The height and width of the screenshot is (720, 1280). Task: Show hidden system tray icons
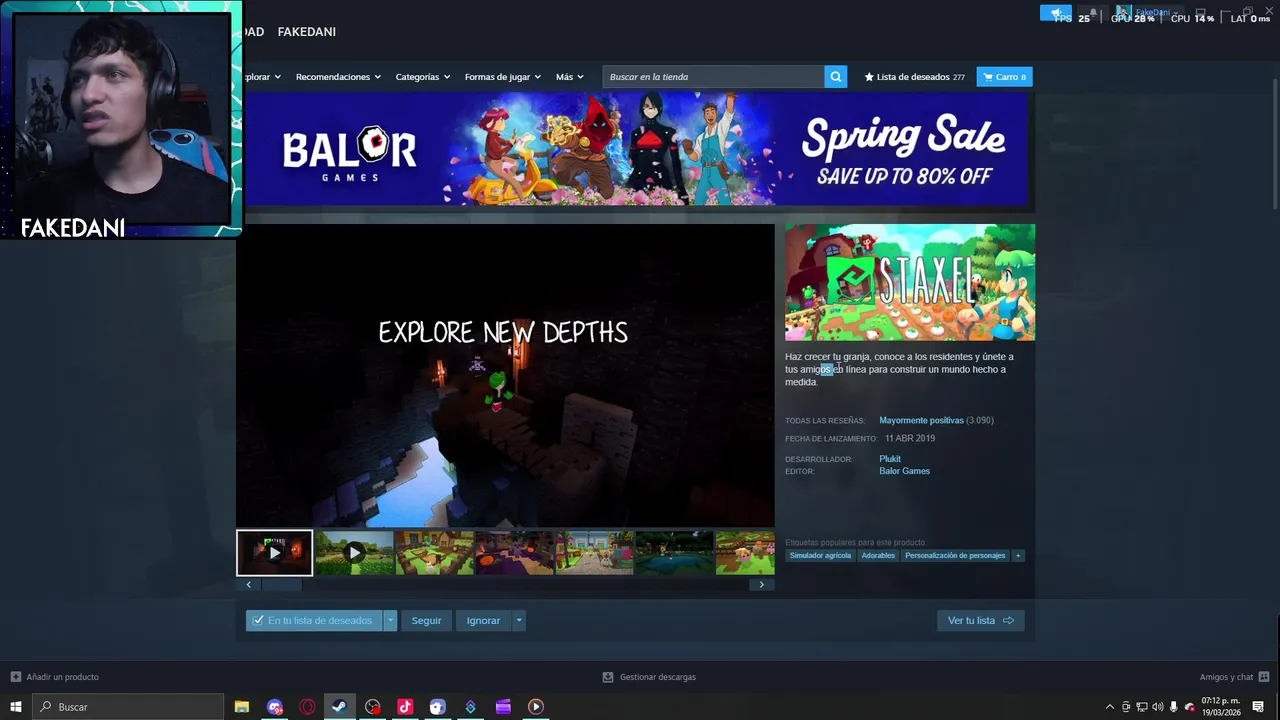[1109, 707]
